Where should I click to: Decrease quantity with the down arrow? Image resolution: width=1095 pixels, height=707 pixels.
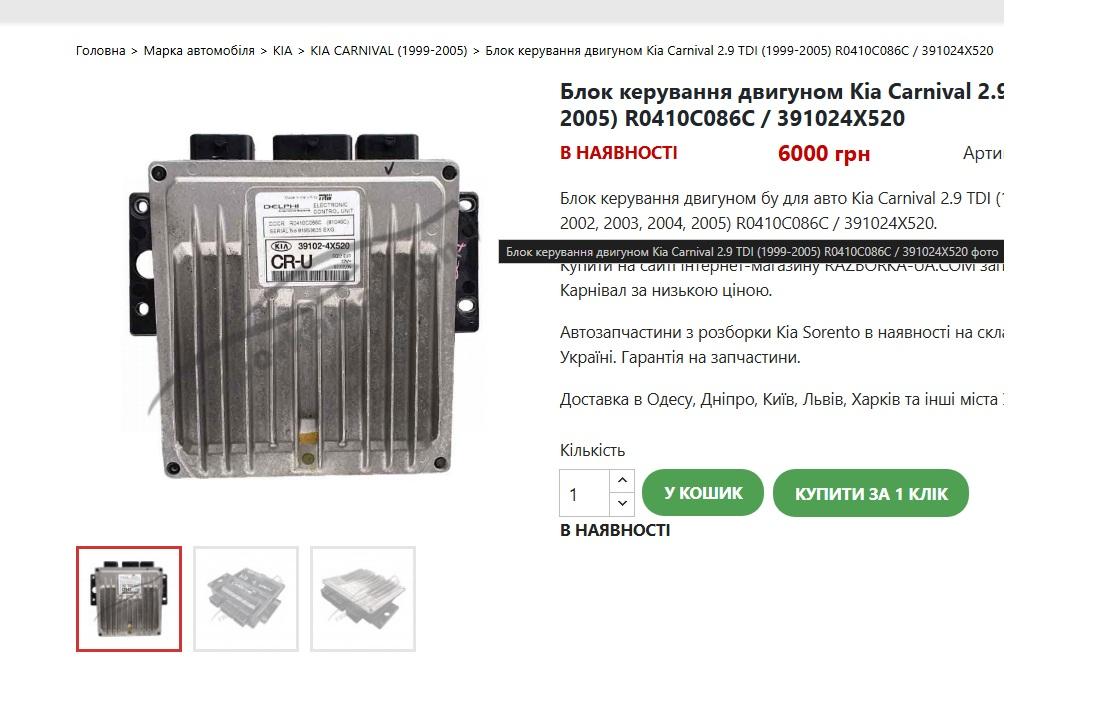pos(622,504)
